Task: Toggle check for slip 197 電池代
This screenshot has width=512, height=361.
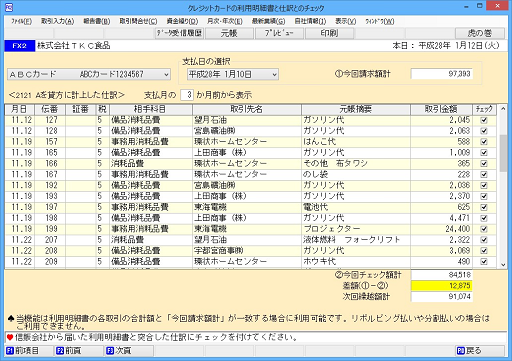Action: (484, 207)
